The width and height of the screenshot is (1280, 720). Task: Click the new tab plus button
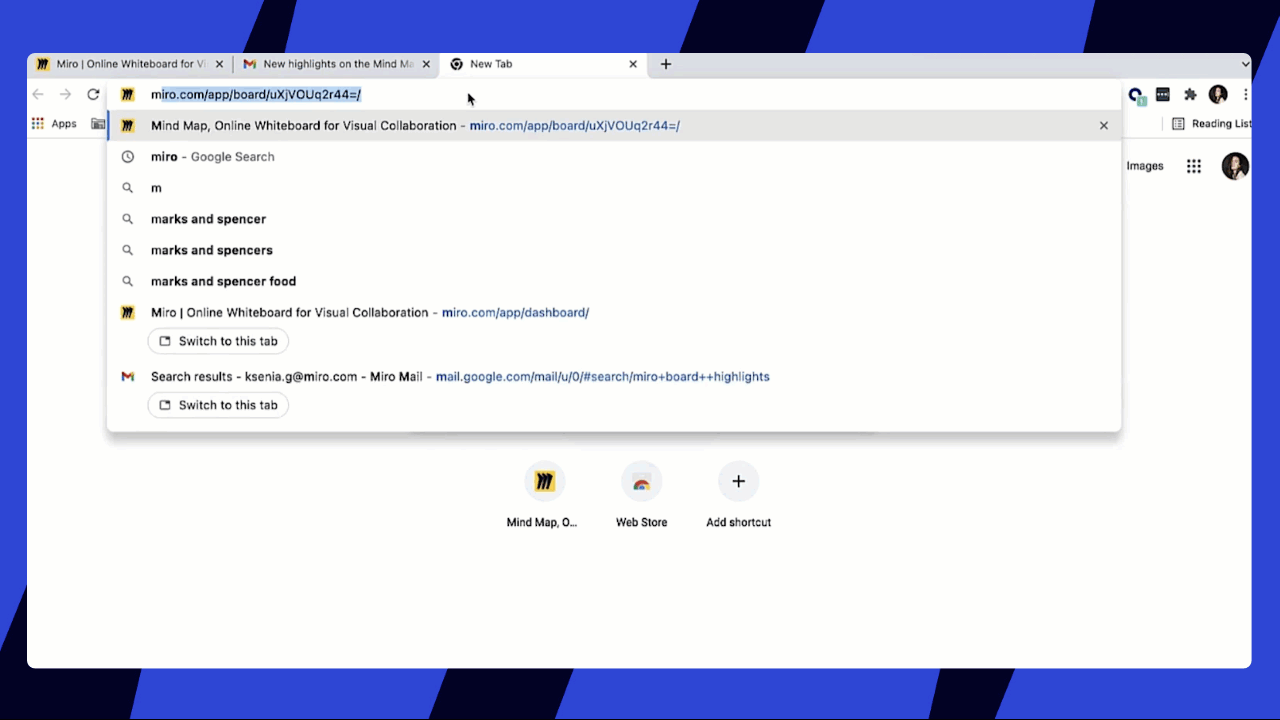coord(666,64)
